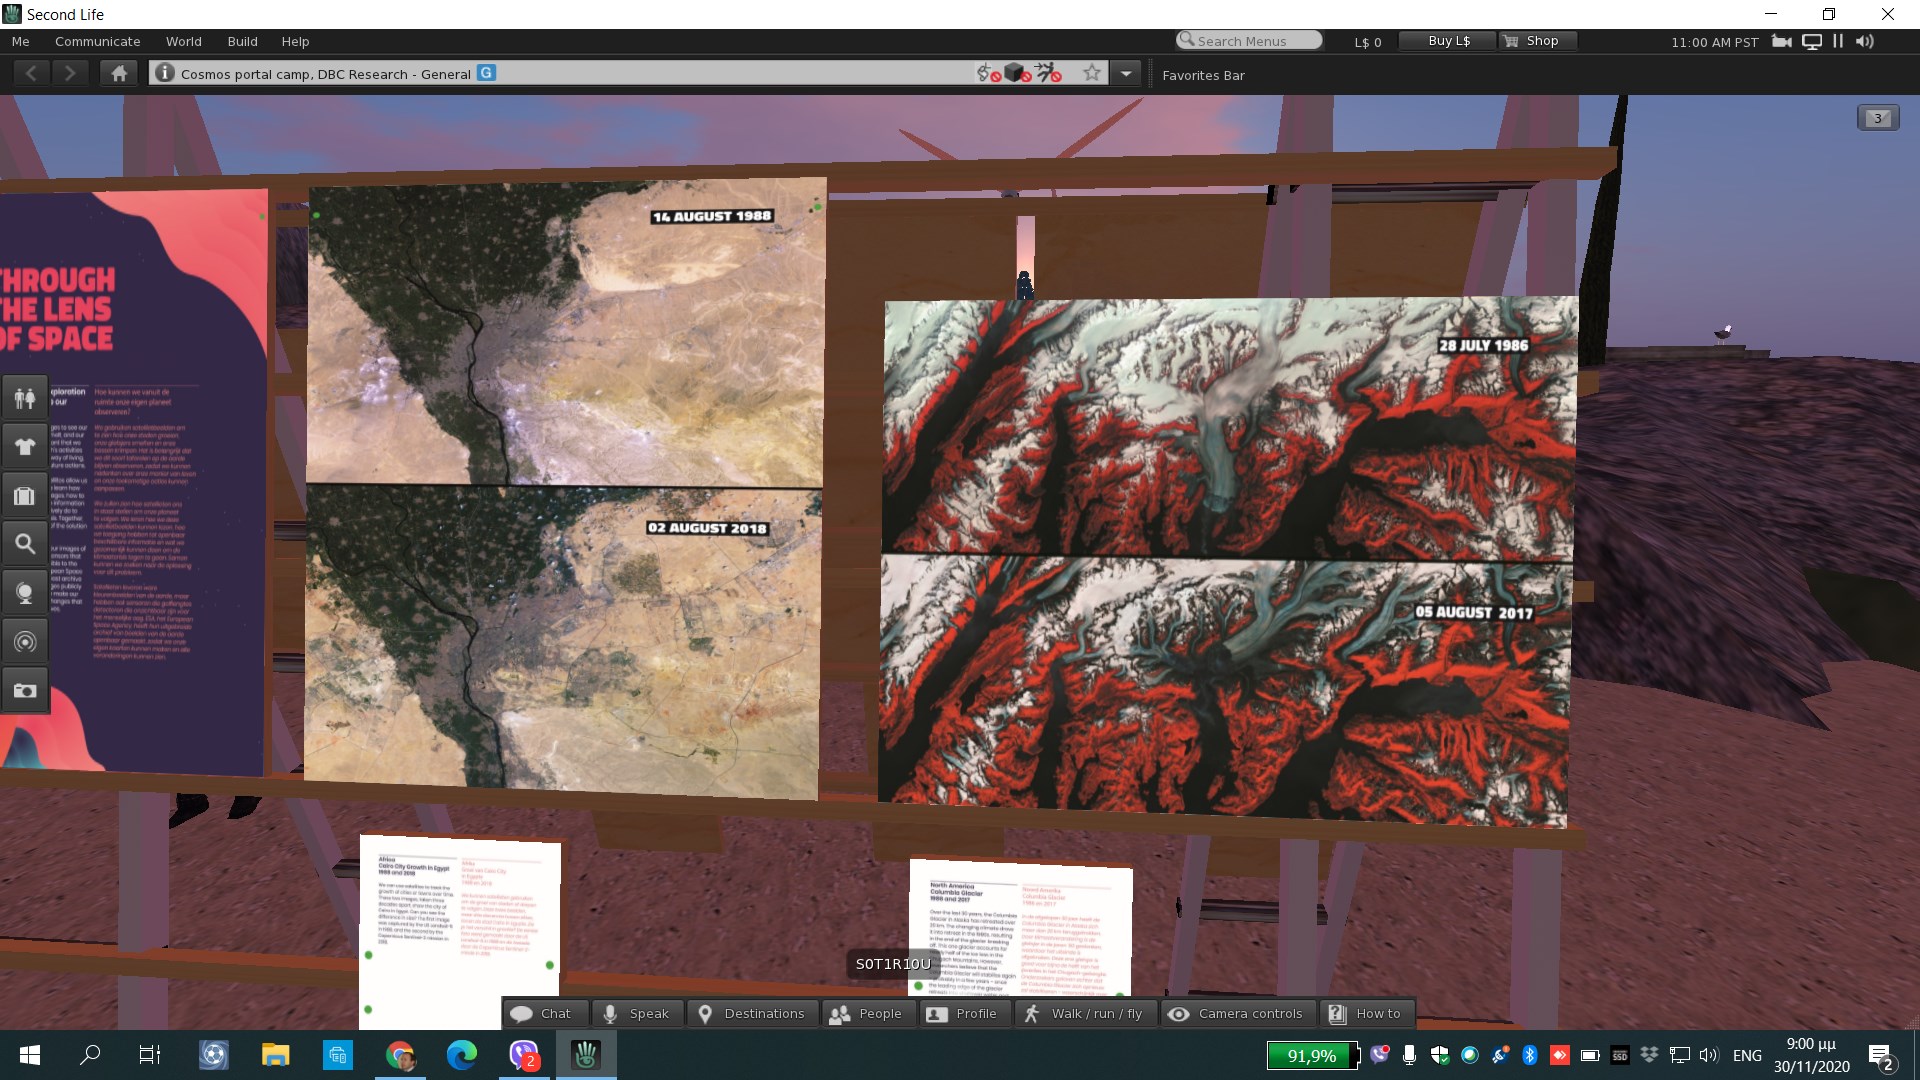Open the Dropbox tray icon
Screen dimensions: 1920x1080
1649,1055
